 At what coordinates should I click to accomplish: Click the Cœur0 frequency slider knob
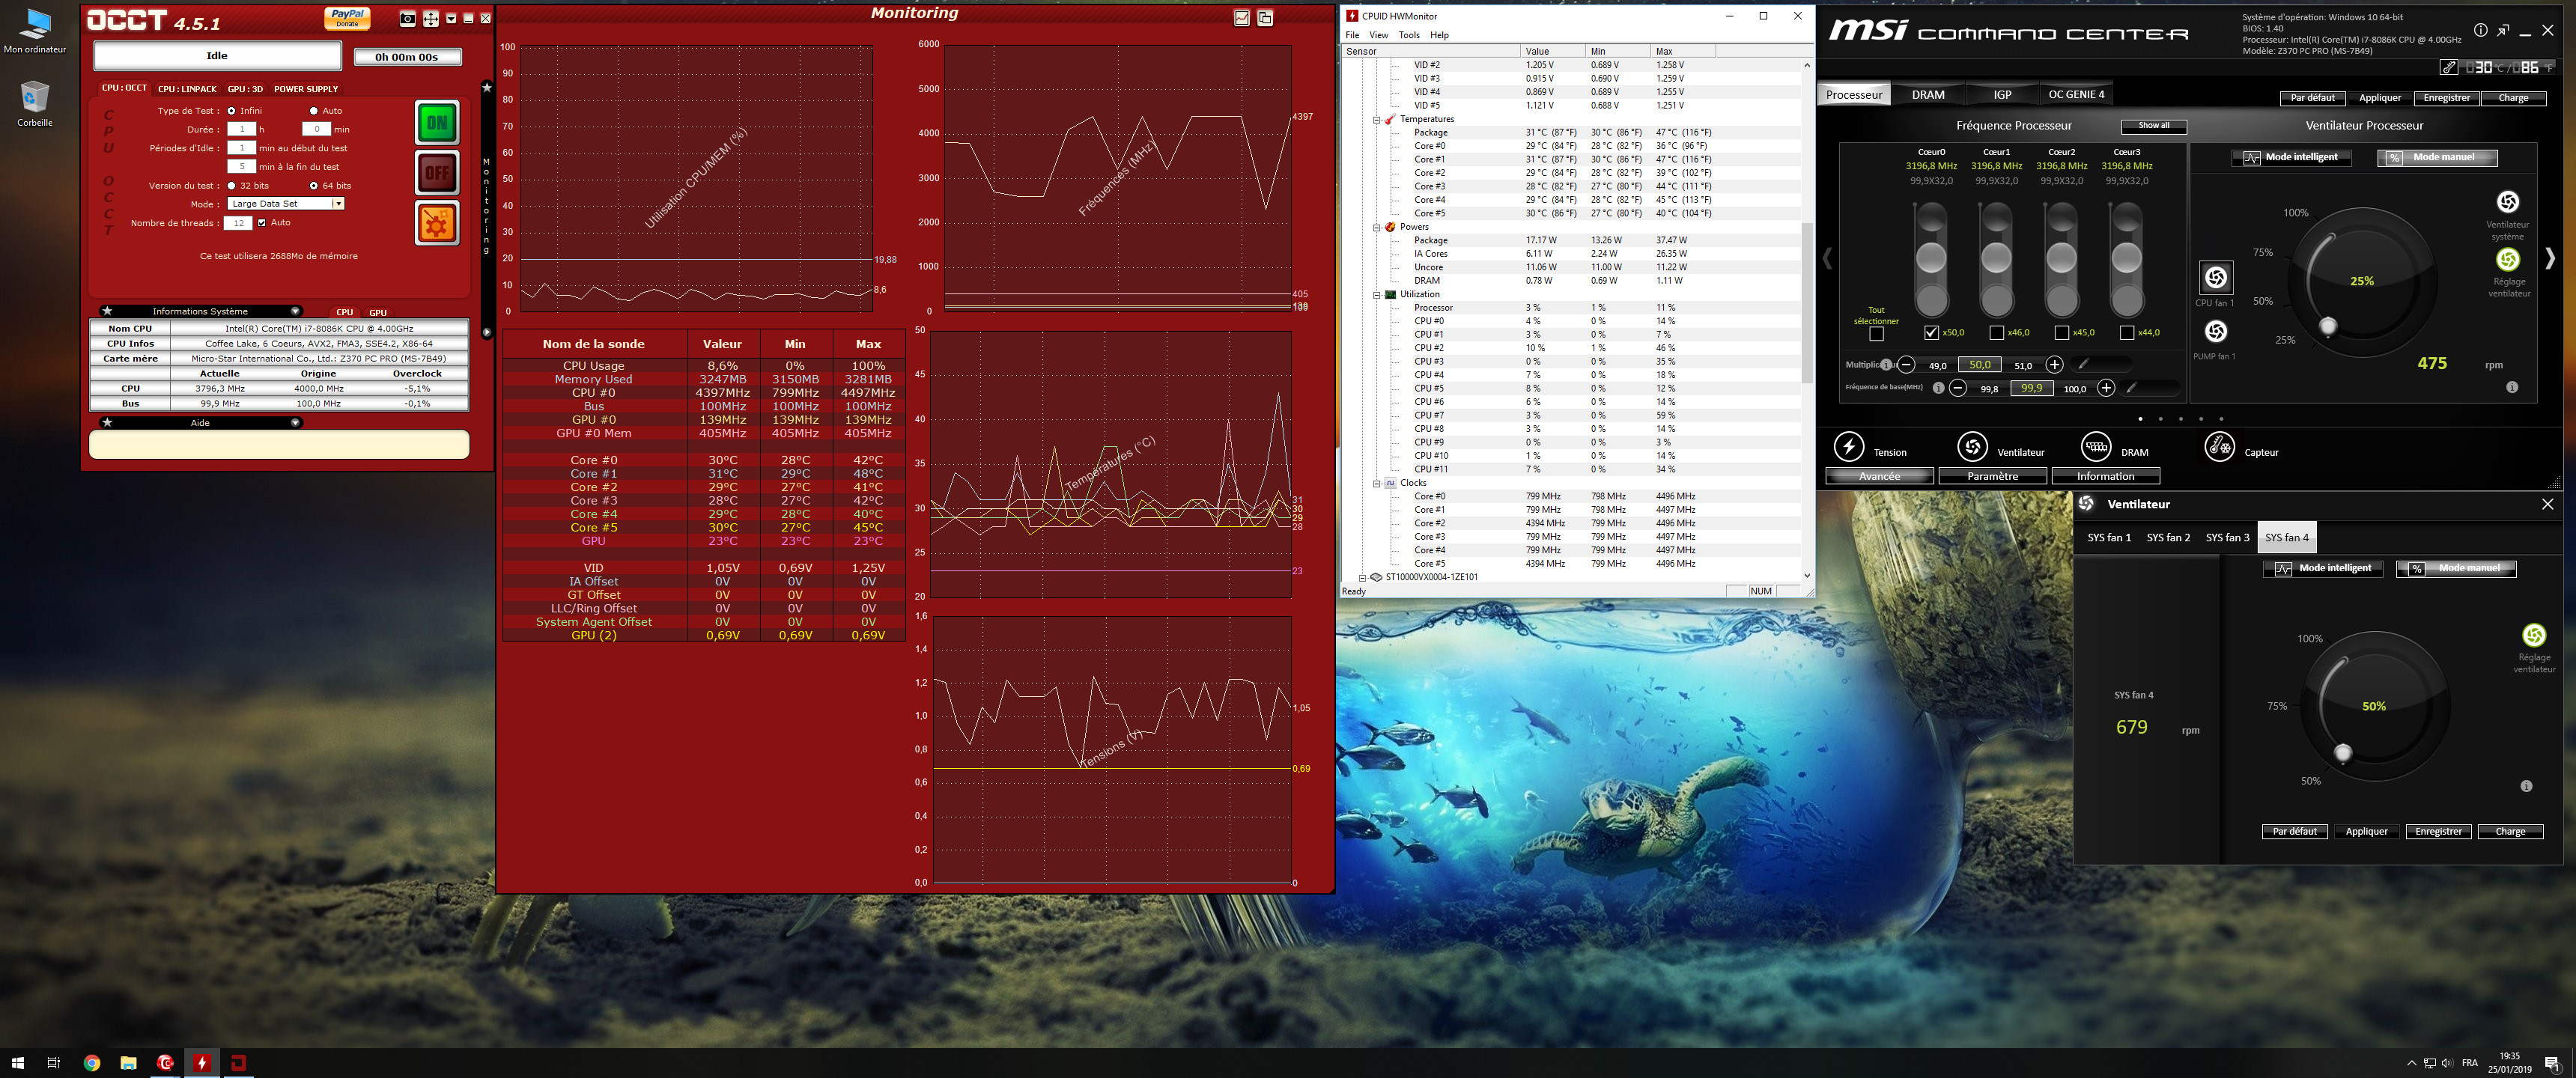pos(1931,258)
